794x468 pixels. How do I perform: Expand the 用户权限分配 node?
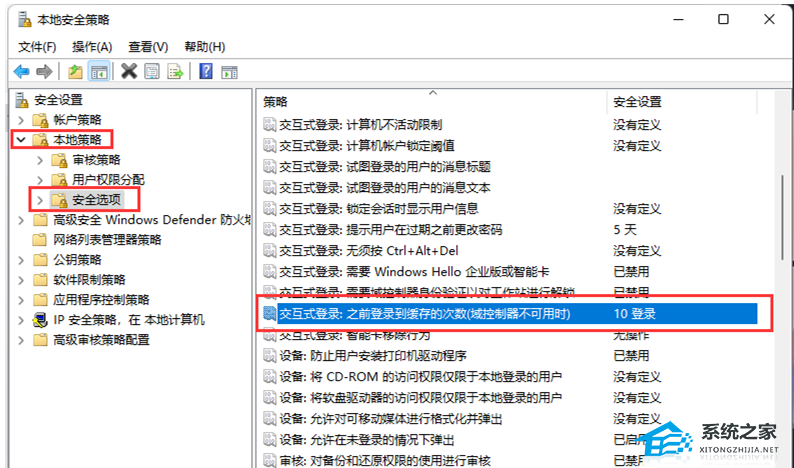point(40,180)
